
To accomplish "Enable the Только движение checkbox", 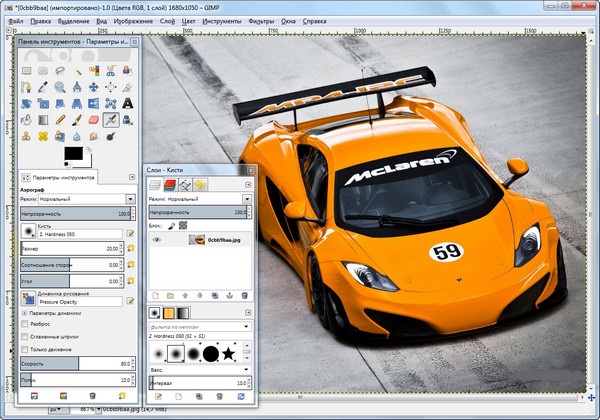I will 24,349.
